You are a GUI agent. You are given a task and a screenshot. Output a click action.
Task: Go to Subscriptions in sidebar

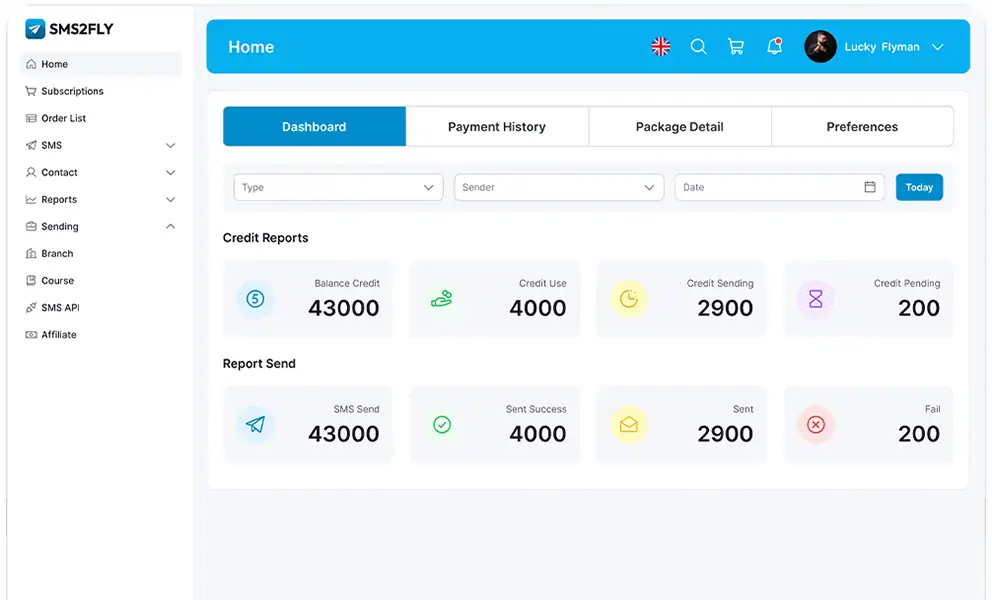pyautogui.click(x=72, y=91)
